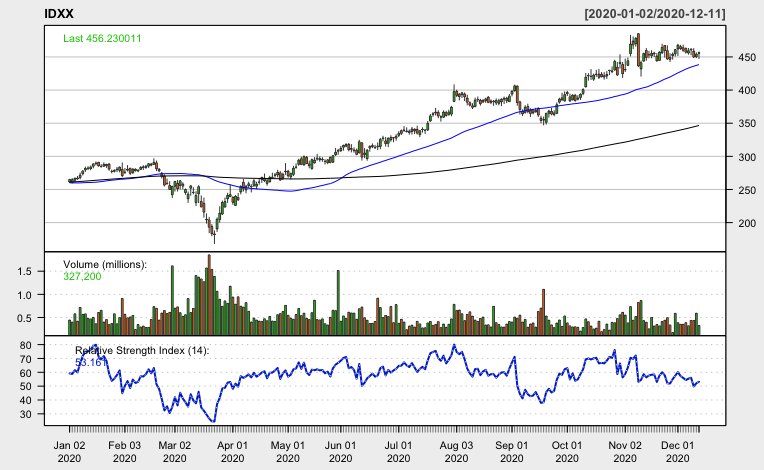Click the 450 price axis label
Screen dimensions: 764x470
[747, 57]
